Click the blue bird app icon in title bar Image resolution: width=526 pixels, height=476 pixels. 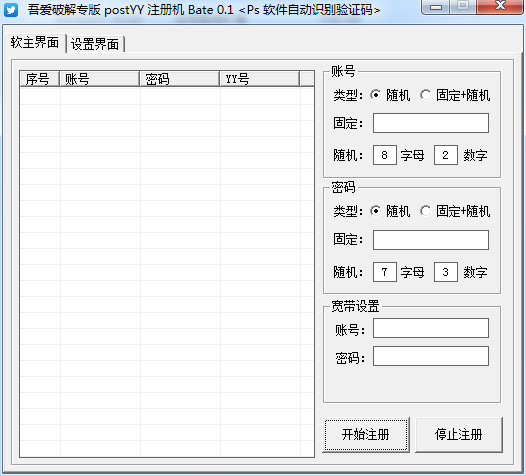(11, 10)
